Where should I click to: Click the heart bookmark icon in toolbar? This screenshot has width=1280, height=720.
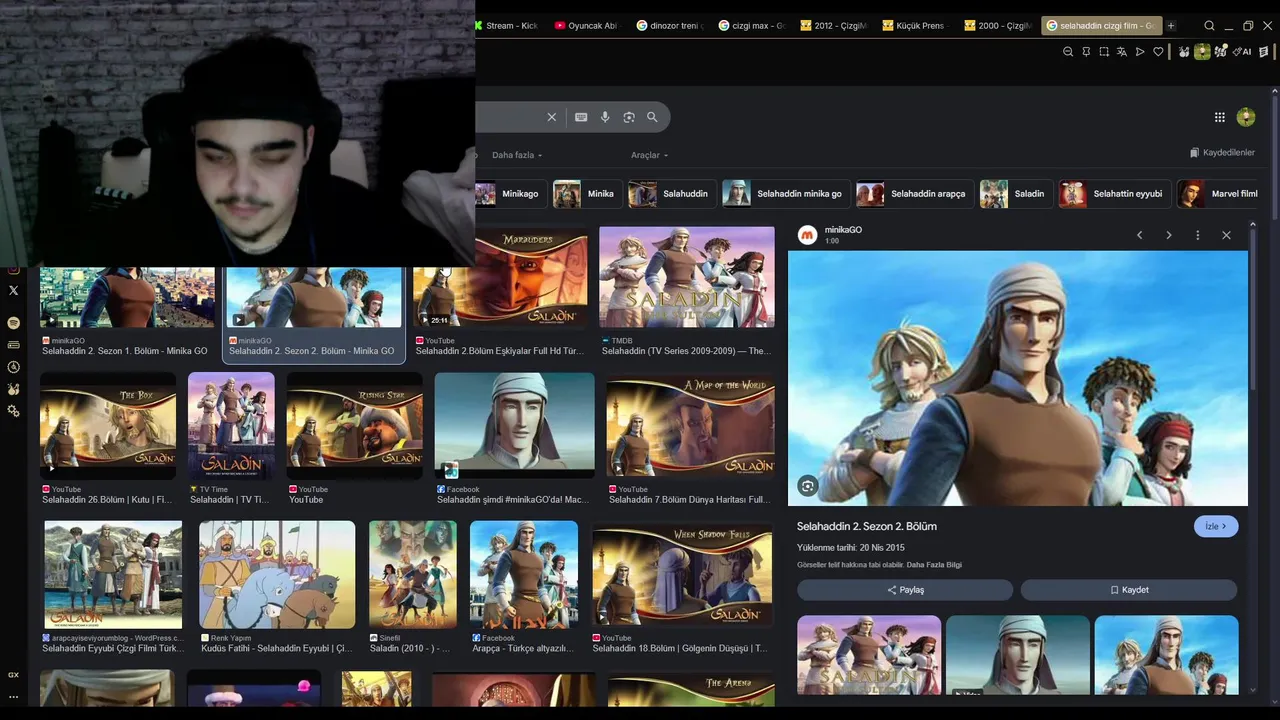click(1158, 52)
